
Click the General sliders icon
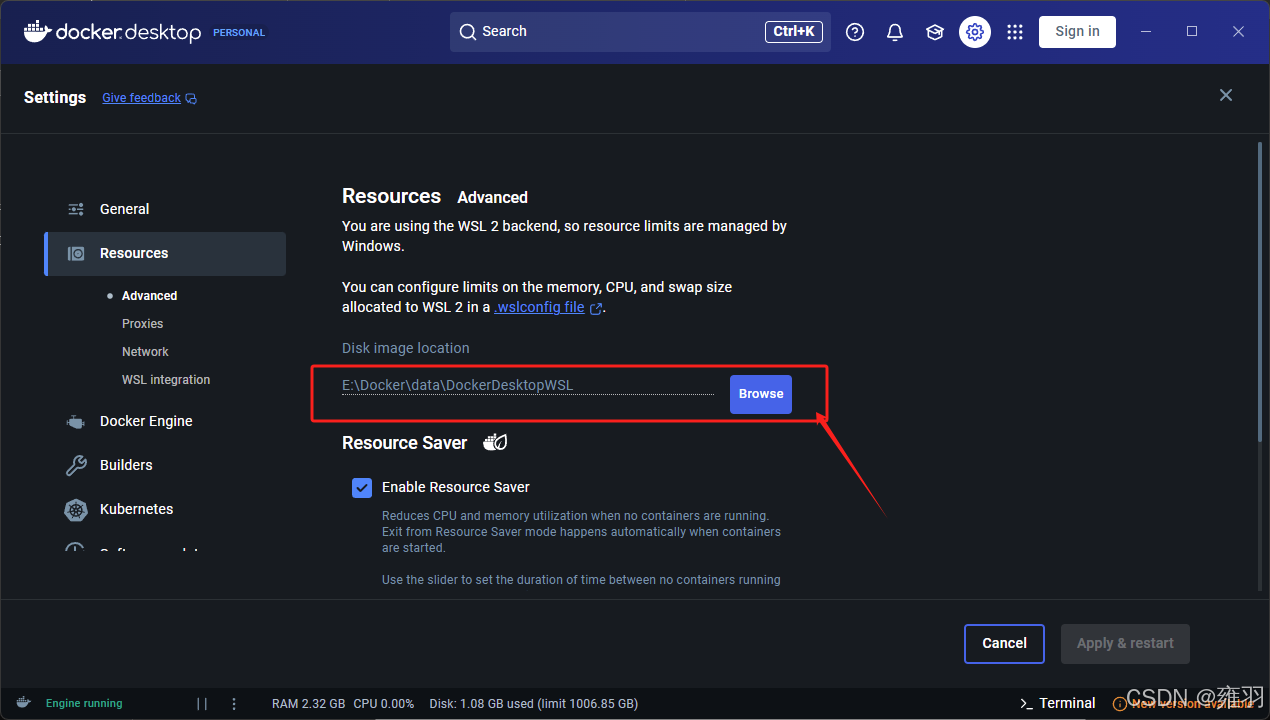pyautogui.click(x=76, y=209)
